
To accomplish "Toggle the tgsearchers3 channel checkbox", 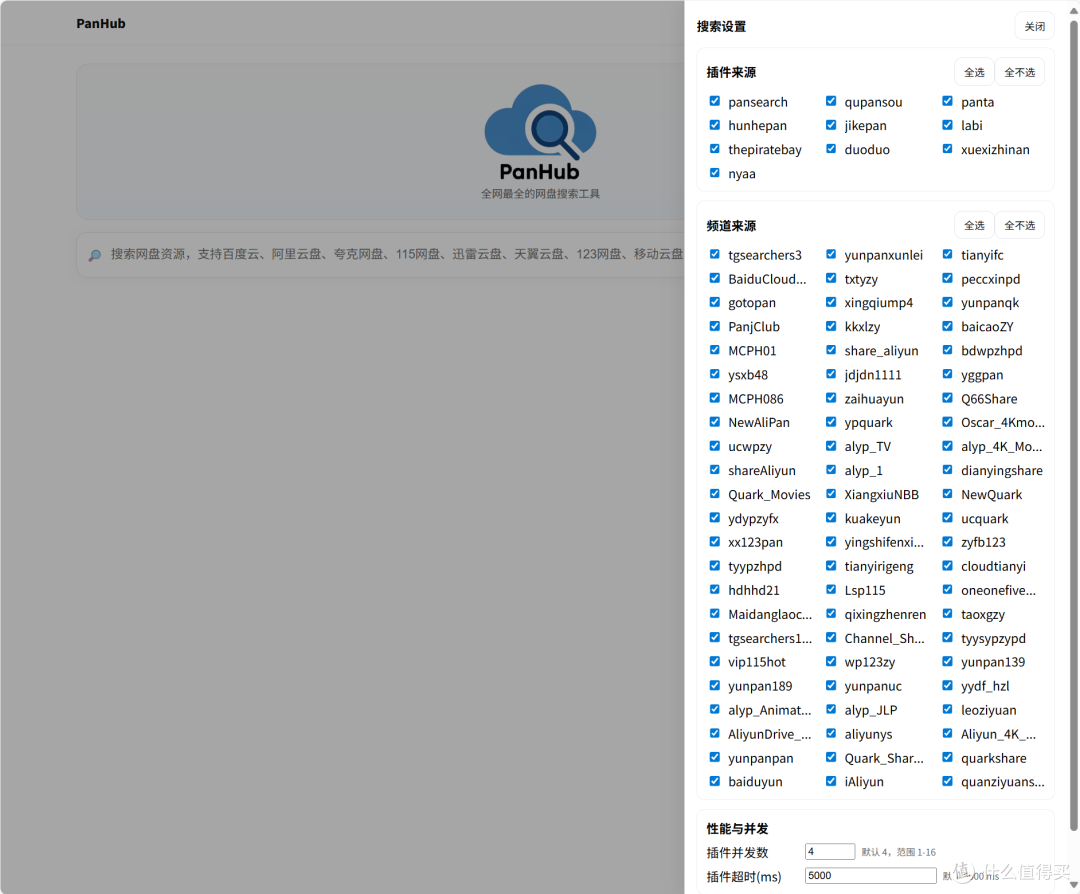I will pos(715,254).
